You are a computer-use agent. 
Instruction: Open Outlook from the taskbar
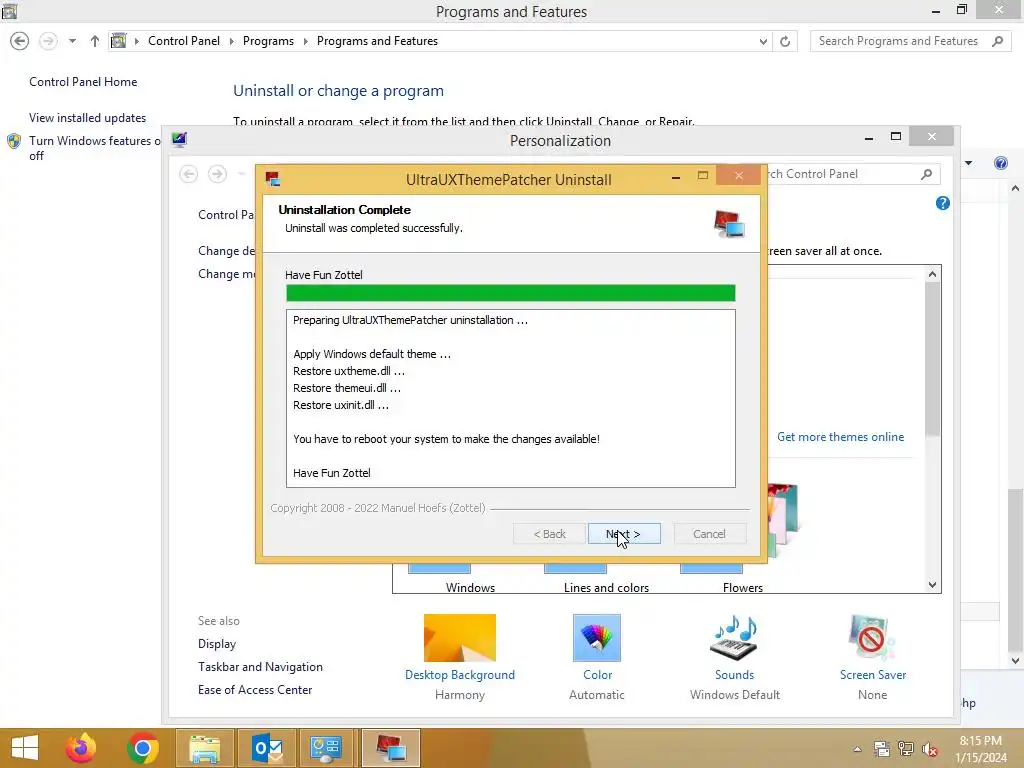(x=266, y=748)
